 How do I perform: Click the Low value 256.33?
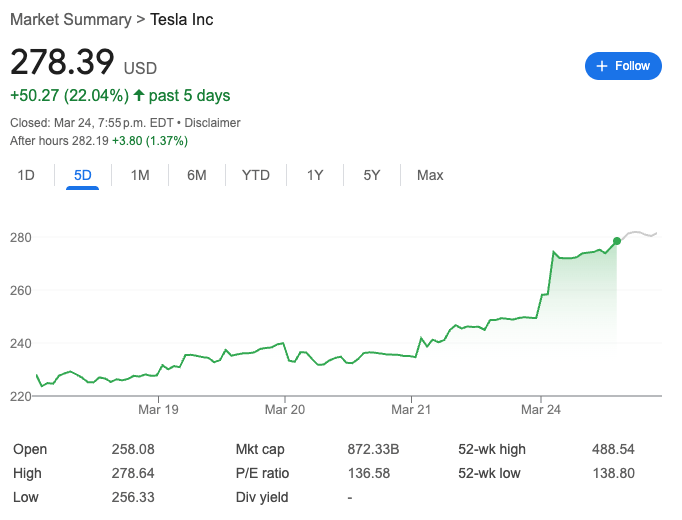coord(133,497)
